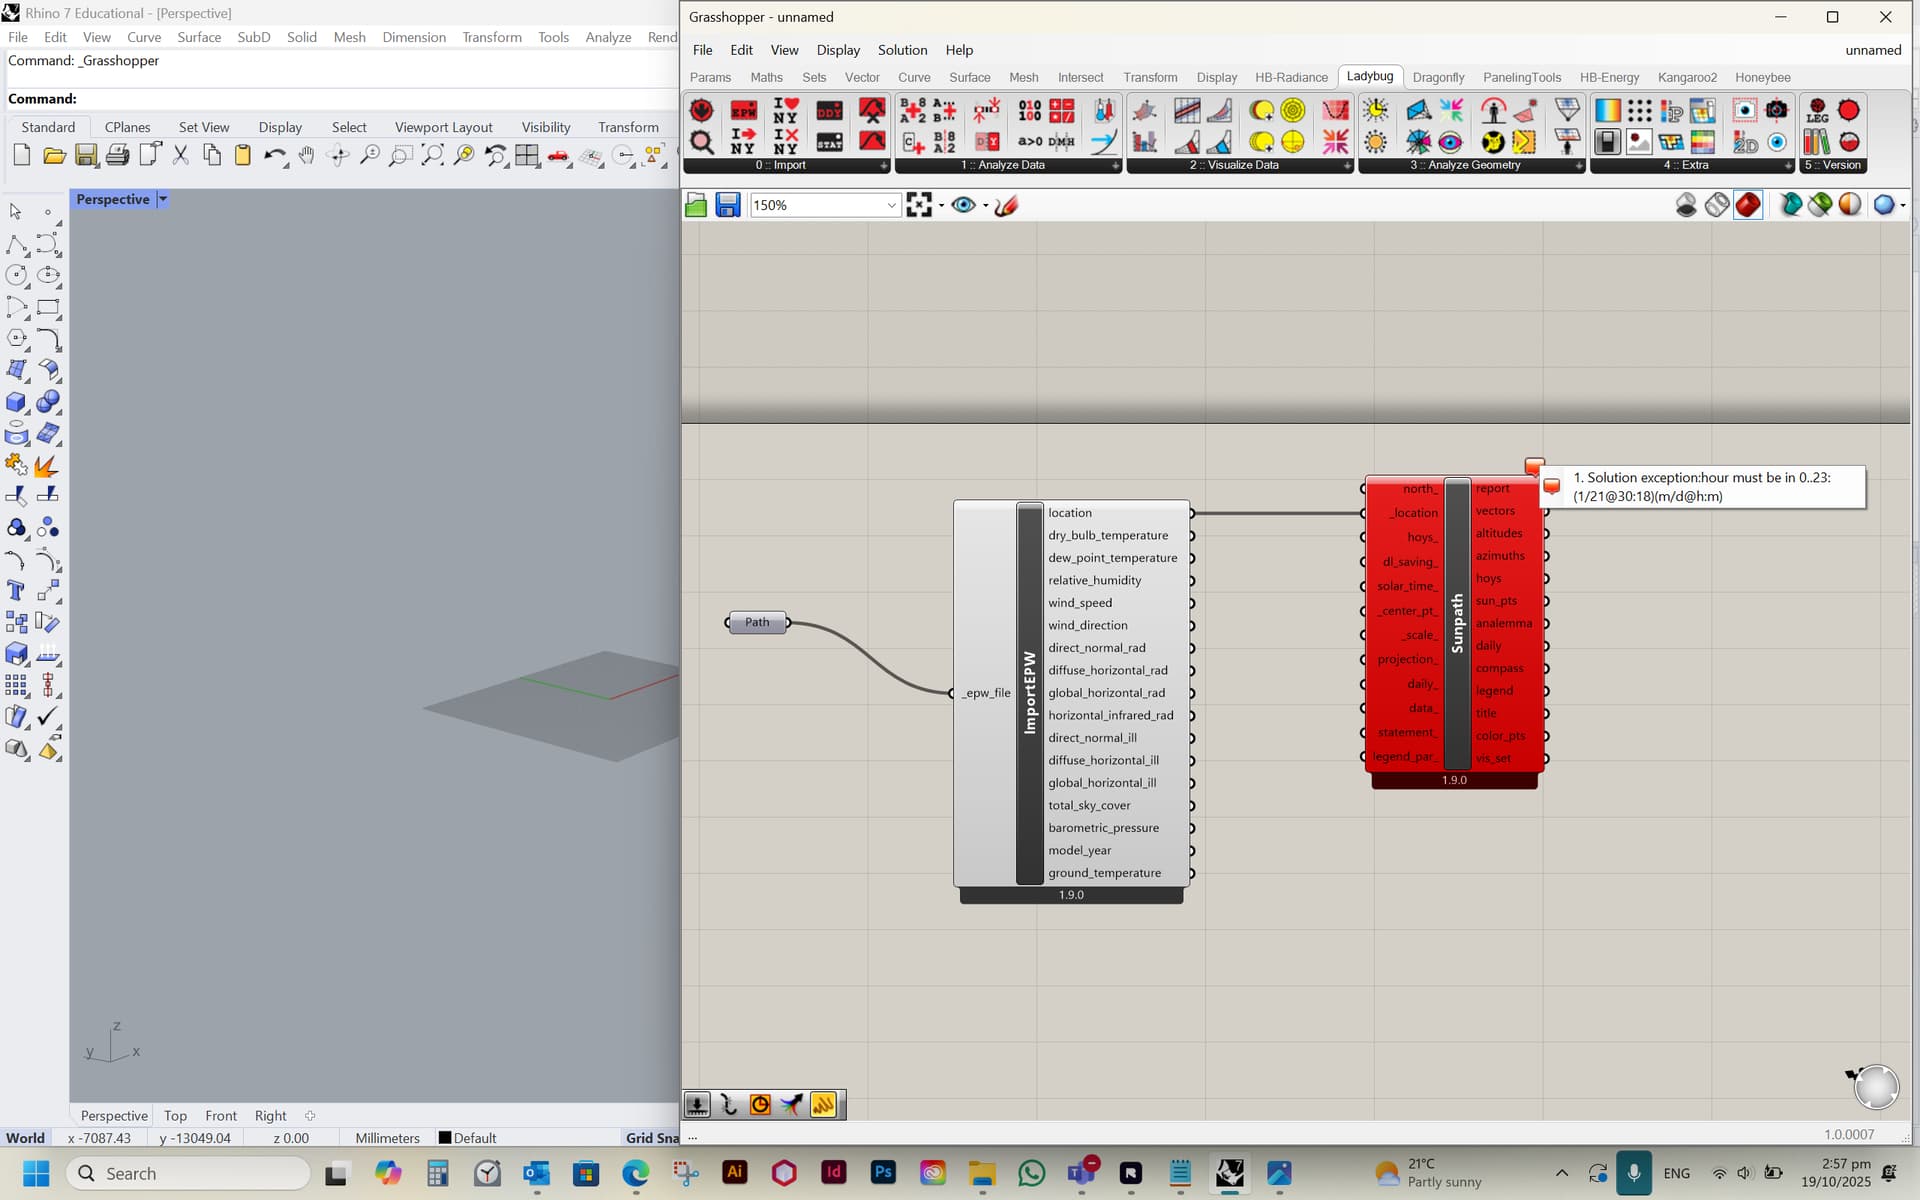Click the sketch red pen icon
This screenshot has height=1200, width=1920.
(1006, 206)
